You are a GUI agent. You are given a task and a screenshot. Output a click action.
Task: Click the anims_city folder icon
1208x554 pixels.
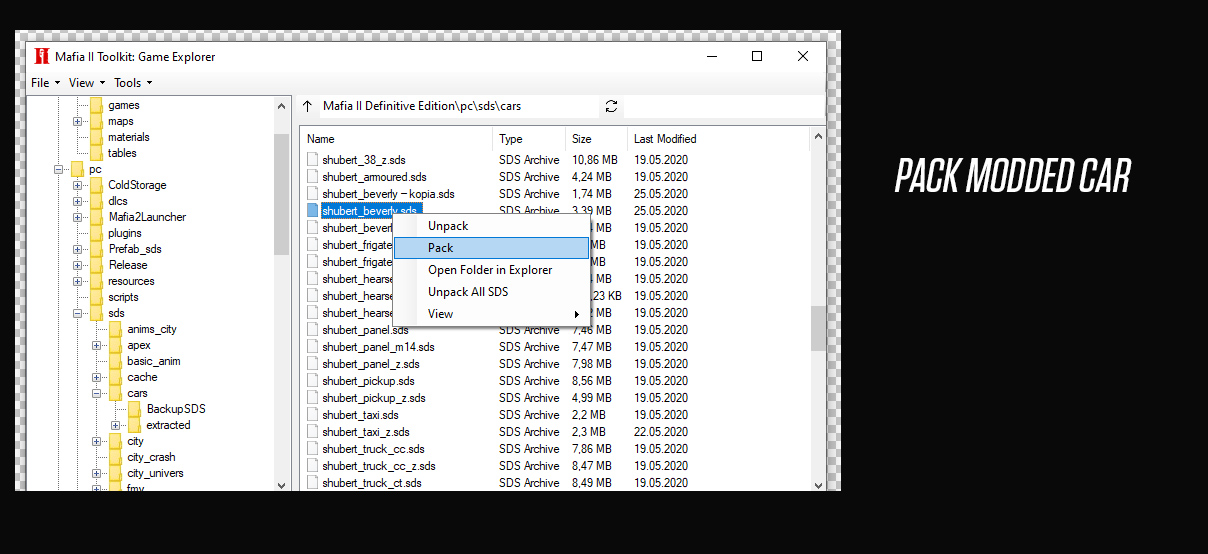pos(116,329)
